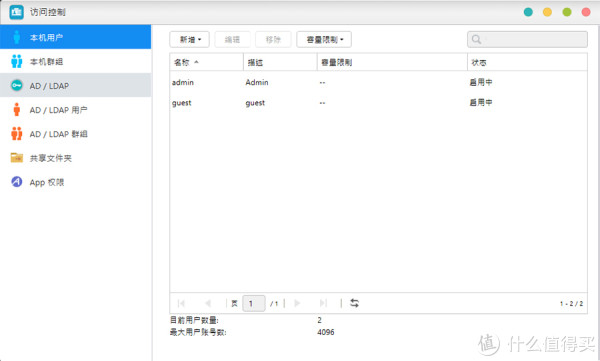Open the 本机群组 section
Viewport: 600px width, 361px height.
tap(75, 61)
